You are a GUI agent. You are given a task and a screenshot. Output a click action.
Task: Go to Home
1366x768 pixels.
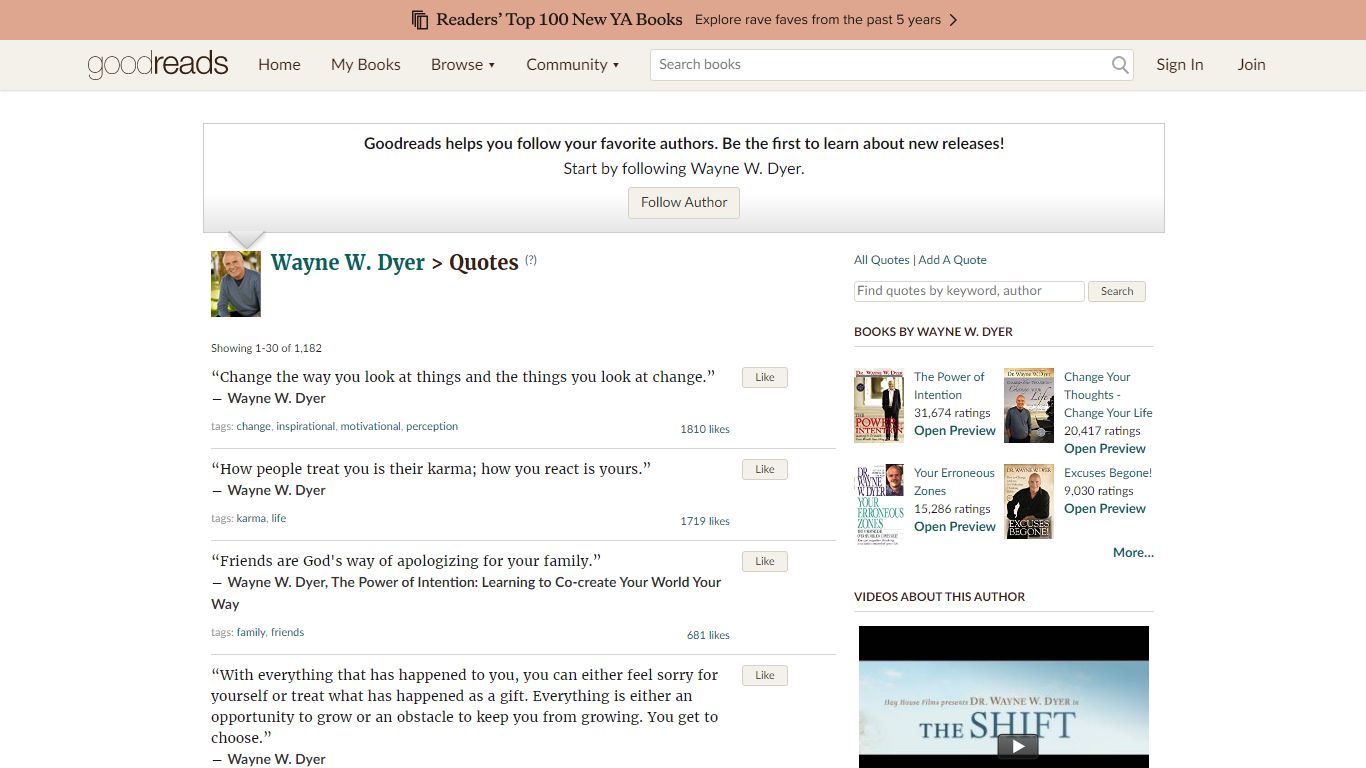(279, 65)
